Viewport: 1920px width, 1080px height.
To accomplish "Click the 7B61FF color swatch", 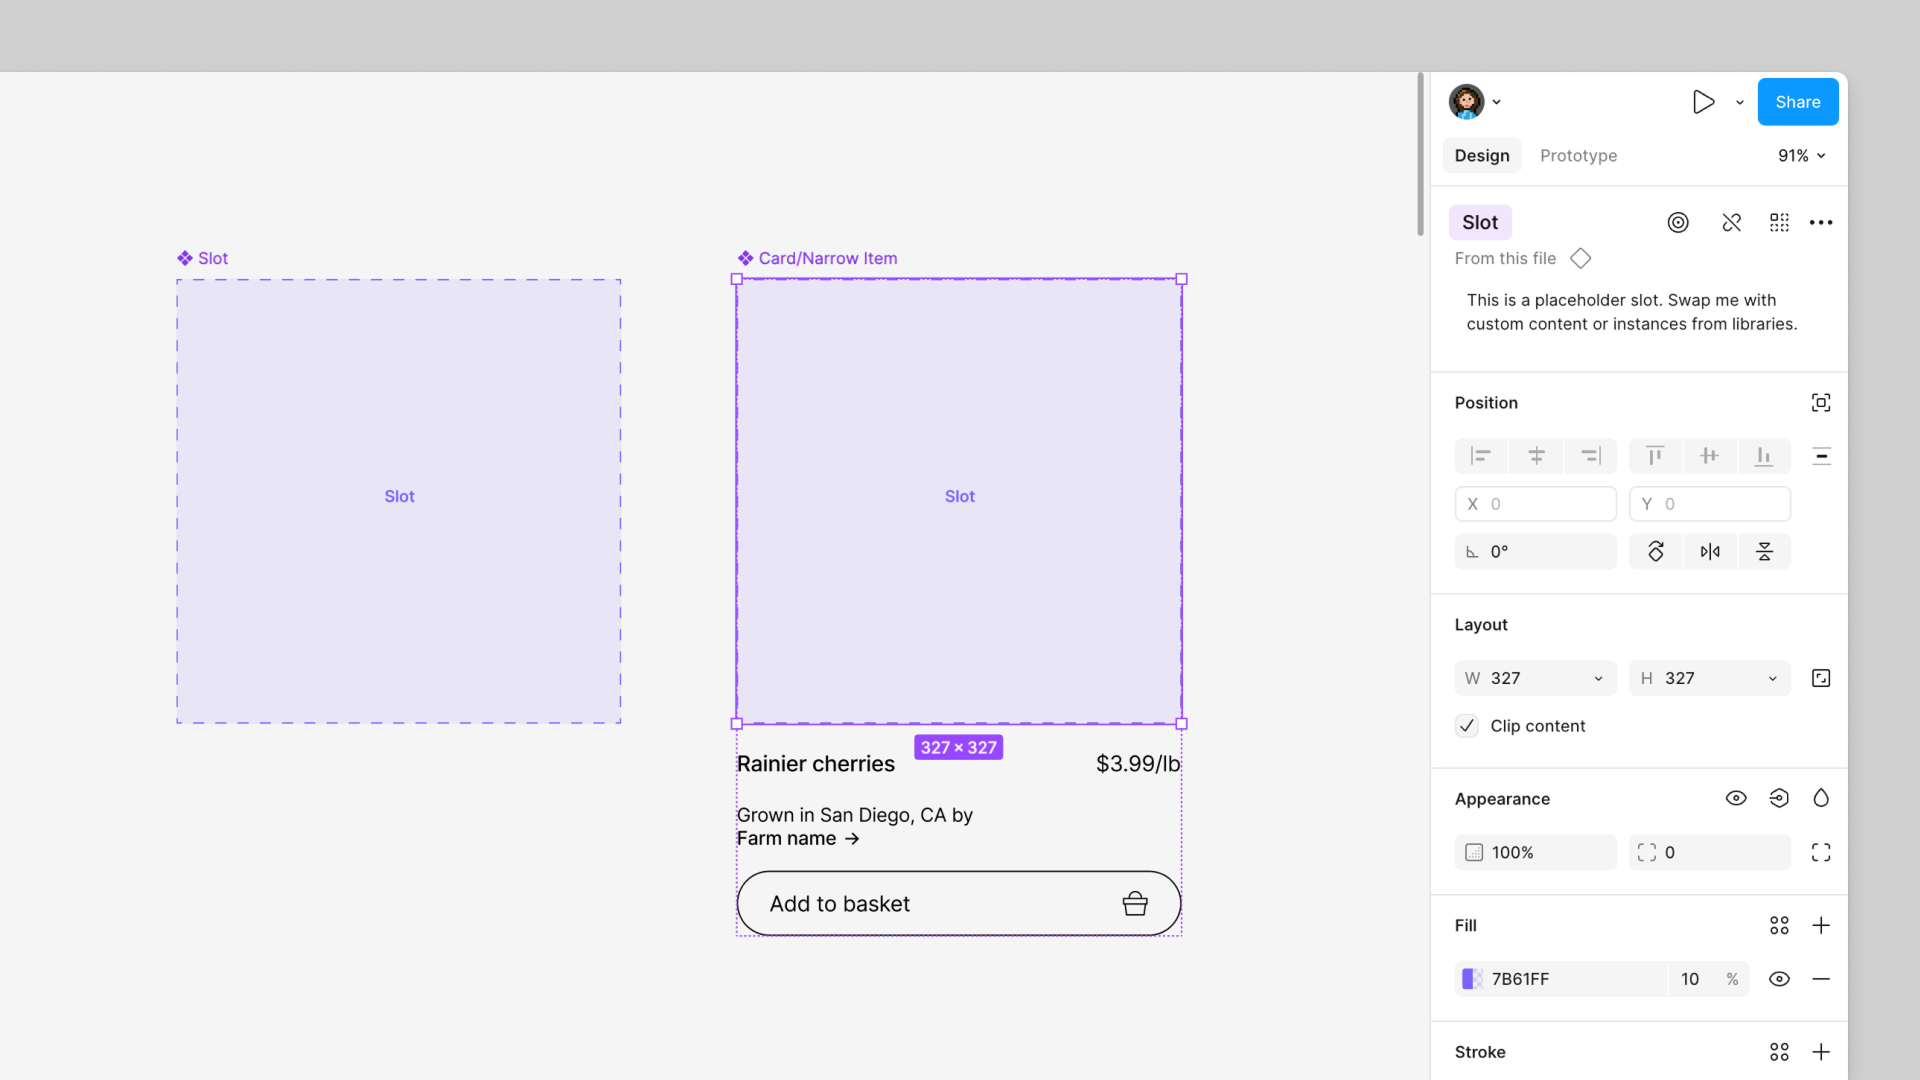I will point(1471,979).
